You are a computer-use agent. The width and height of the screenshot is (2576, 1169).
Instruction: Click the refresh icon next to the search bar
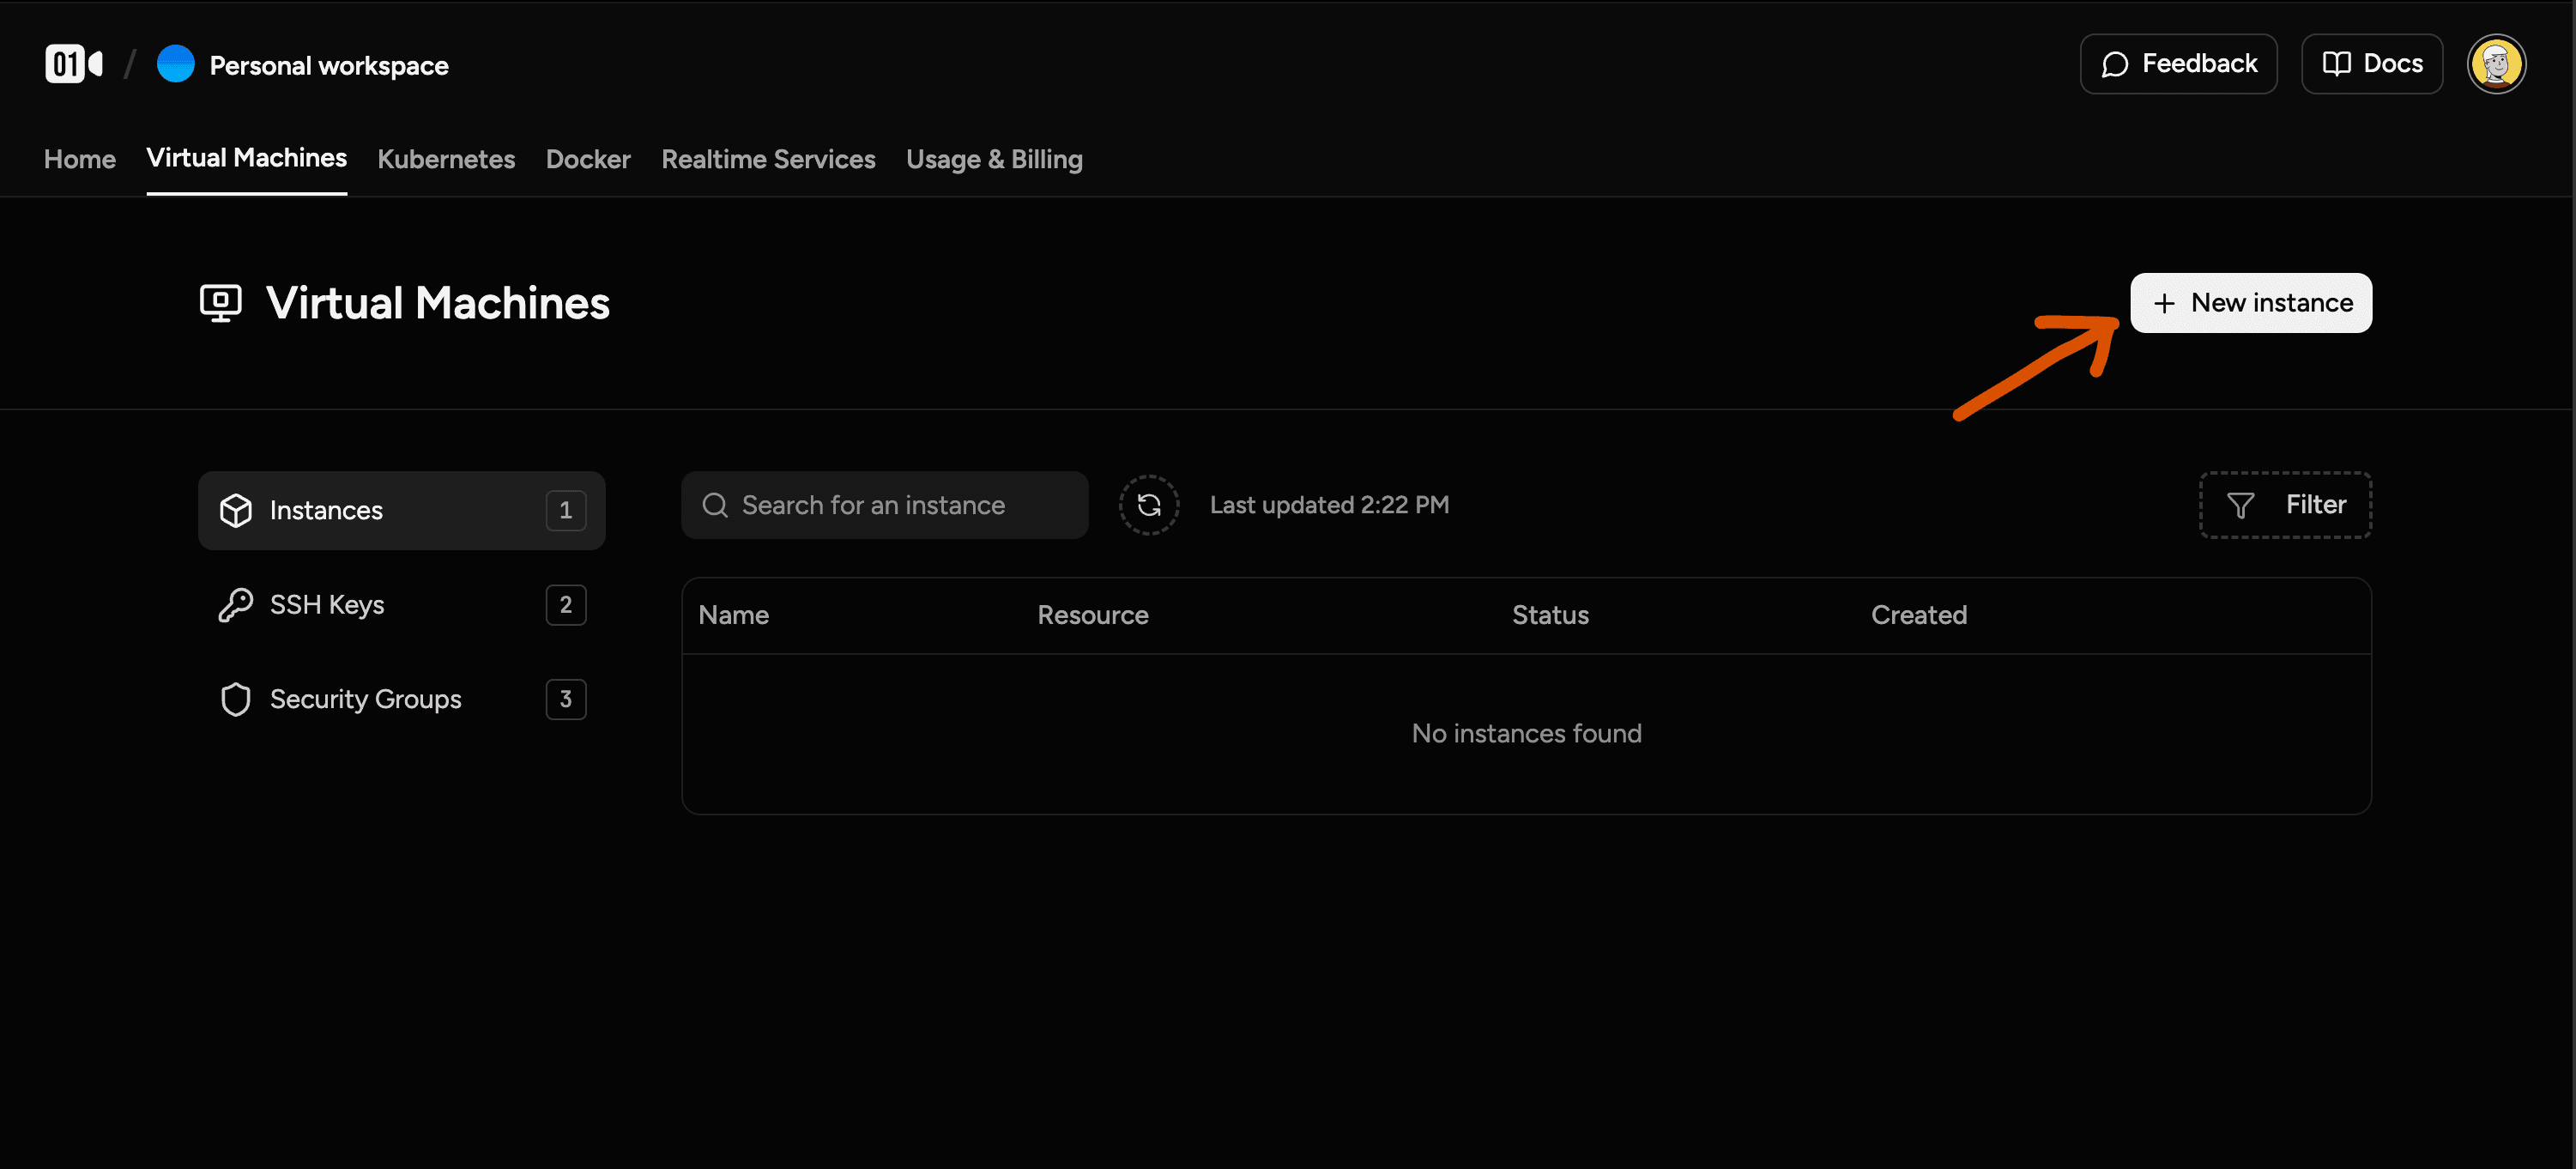(x=1148, y=505)
